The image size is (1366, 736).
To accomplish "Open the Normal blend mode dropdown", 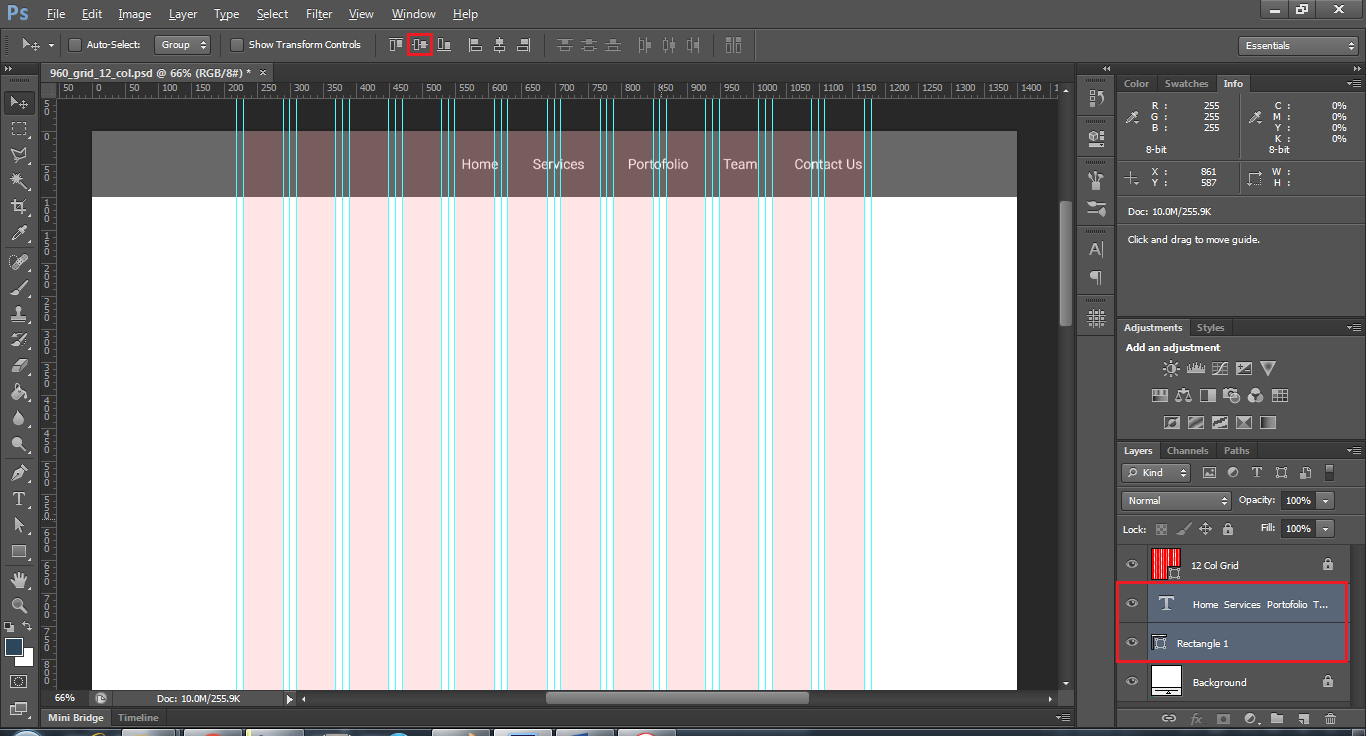I will coord(1176,500).
